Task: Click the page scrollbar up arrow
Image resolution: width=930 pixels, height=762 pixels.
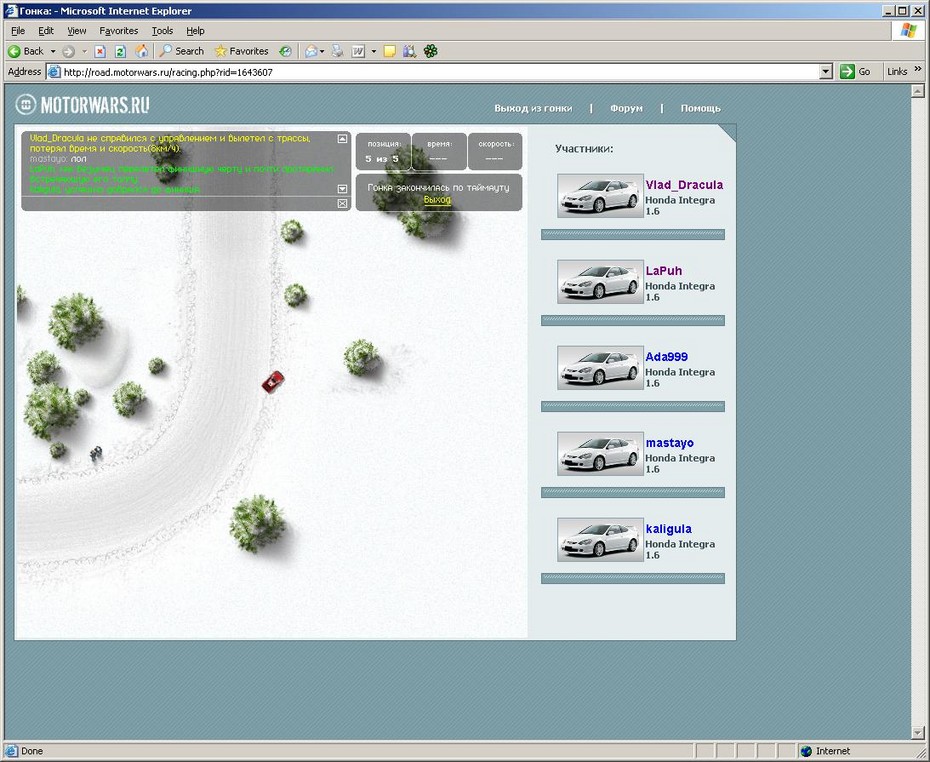Action: tap(918, 91)
